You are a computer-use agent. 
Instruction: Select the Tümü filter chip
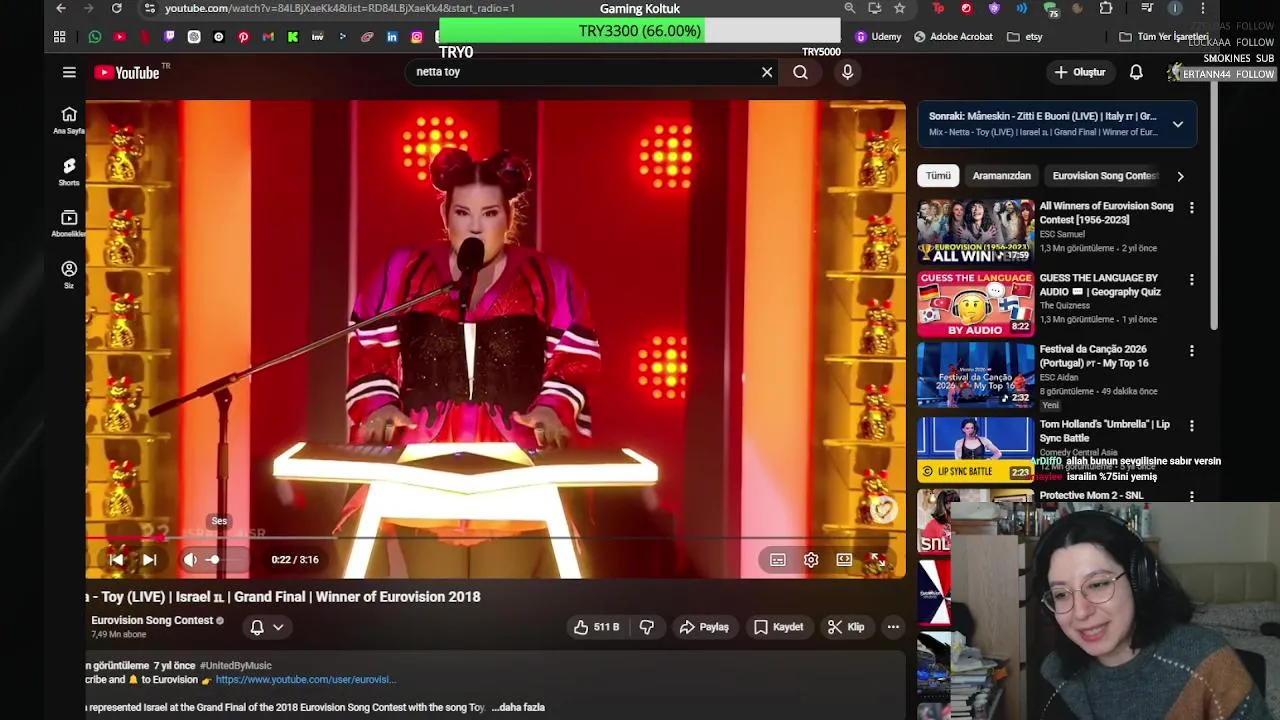[938, 175]
